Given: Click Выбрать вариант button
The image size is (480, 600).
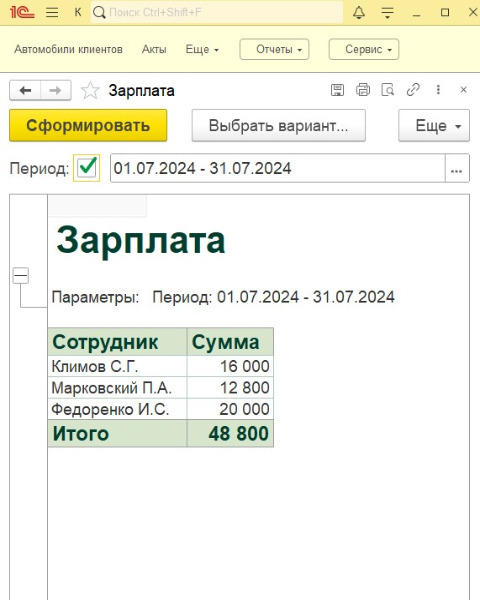Looking at the screenshot, I should 279,126.
